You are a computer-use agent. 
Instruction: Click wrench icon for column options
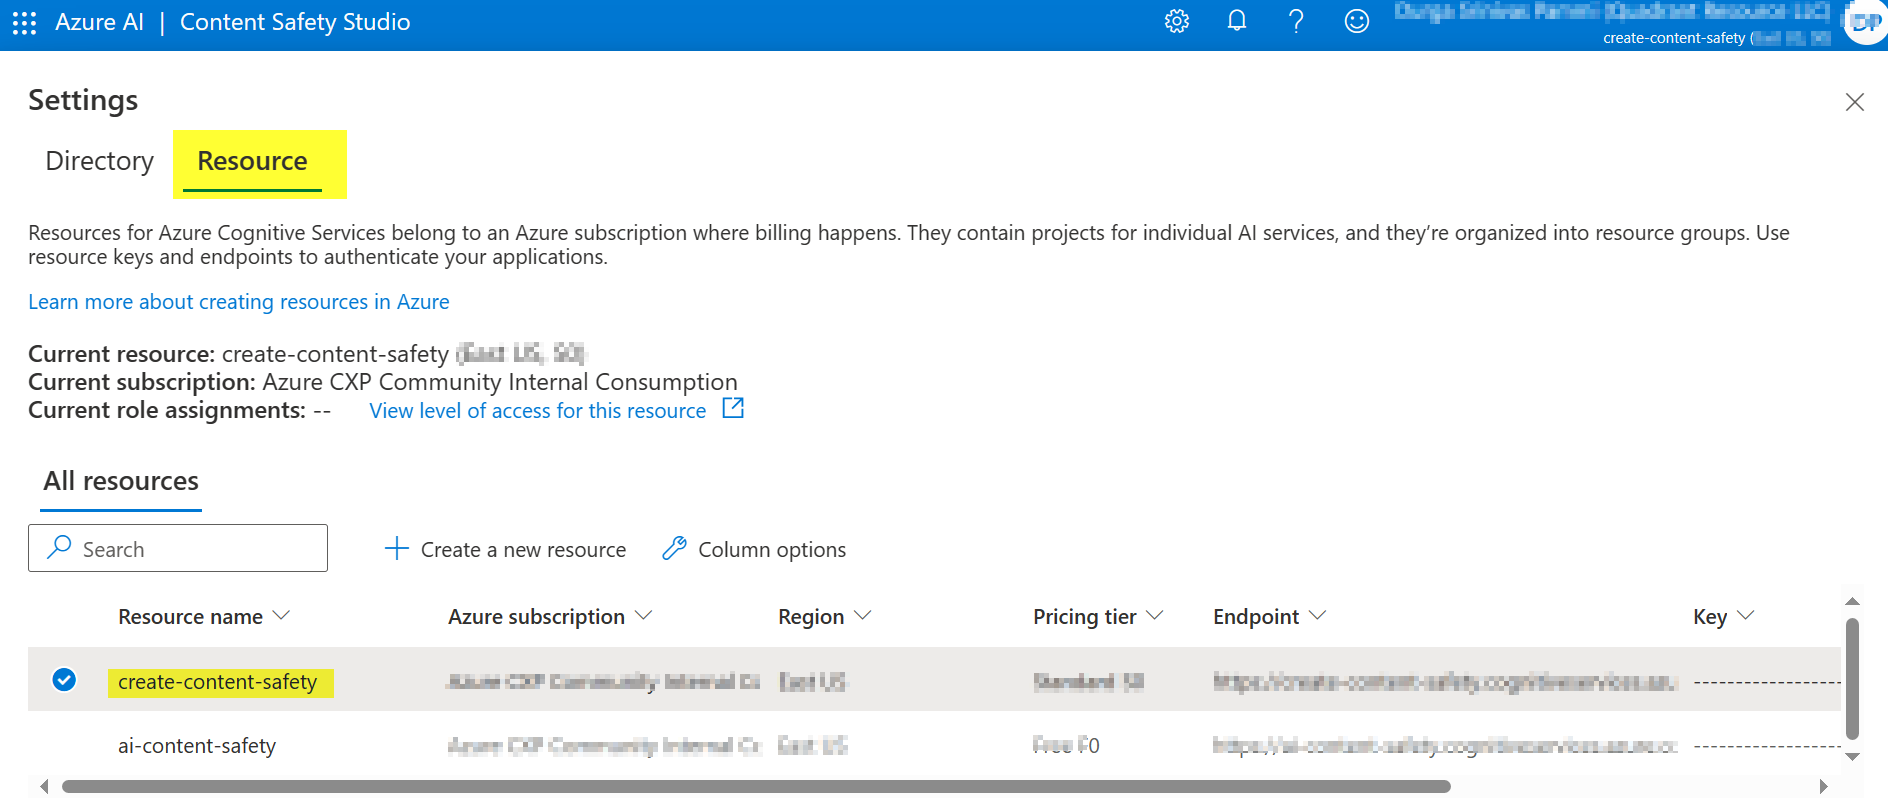click(675, 548)
